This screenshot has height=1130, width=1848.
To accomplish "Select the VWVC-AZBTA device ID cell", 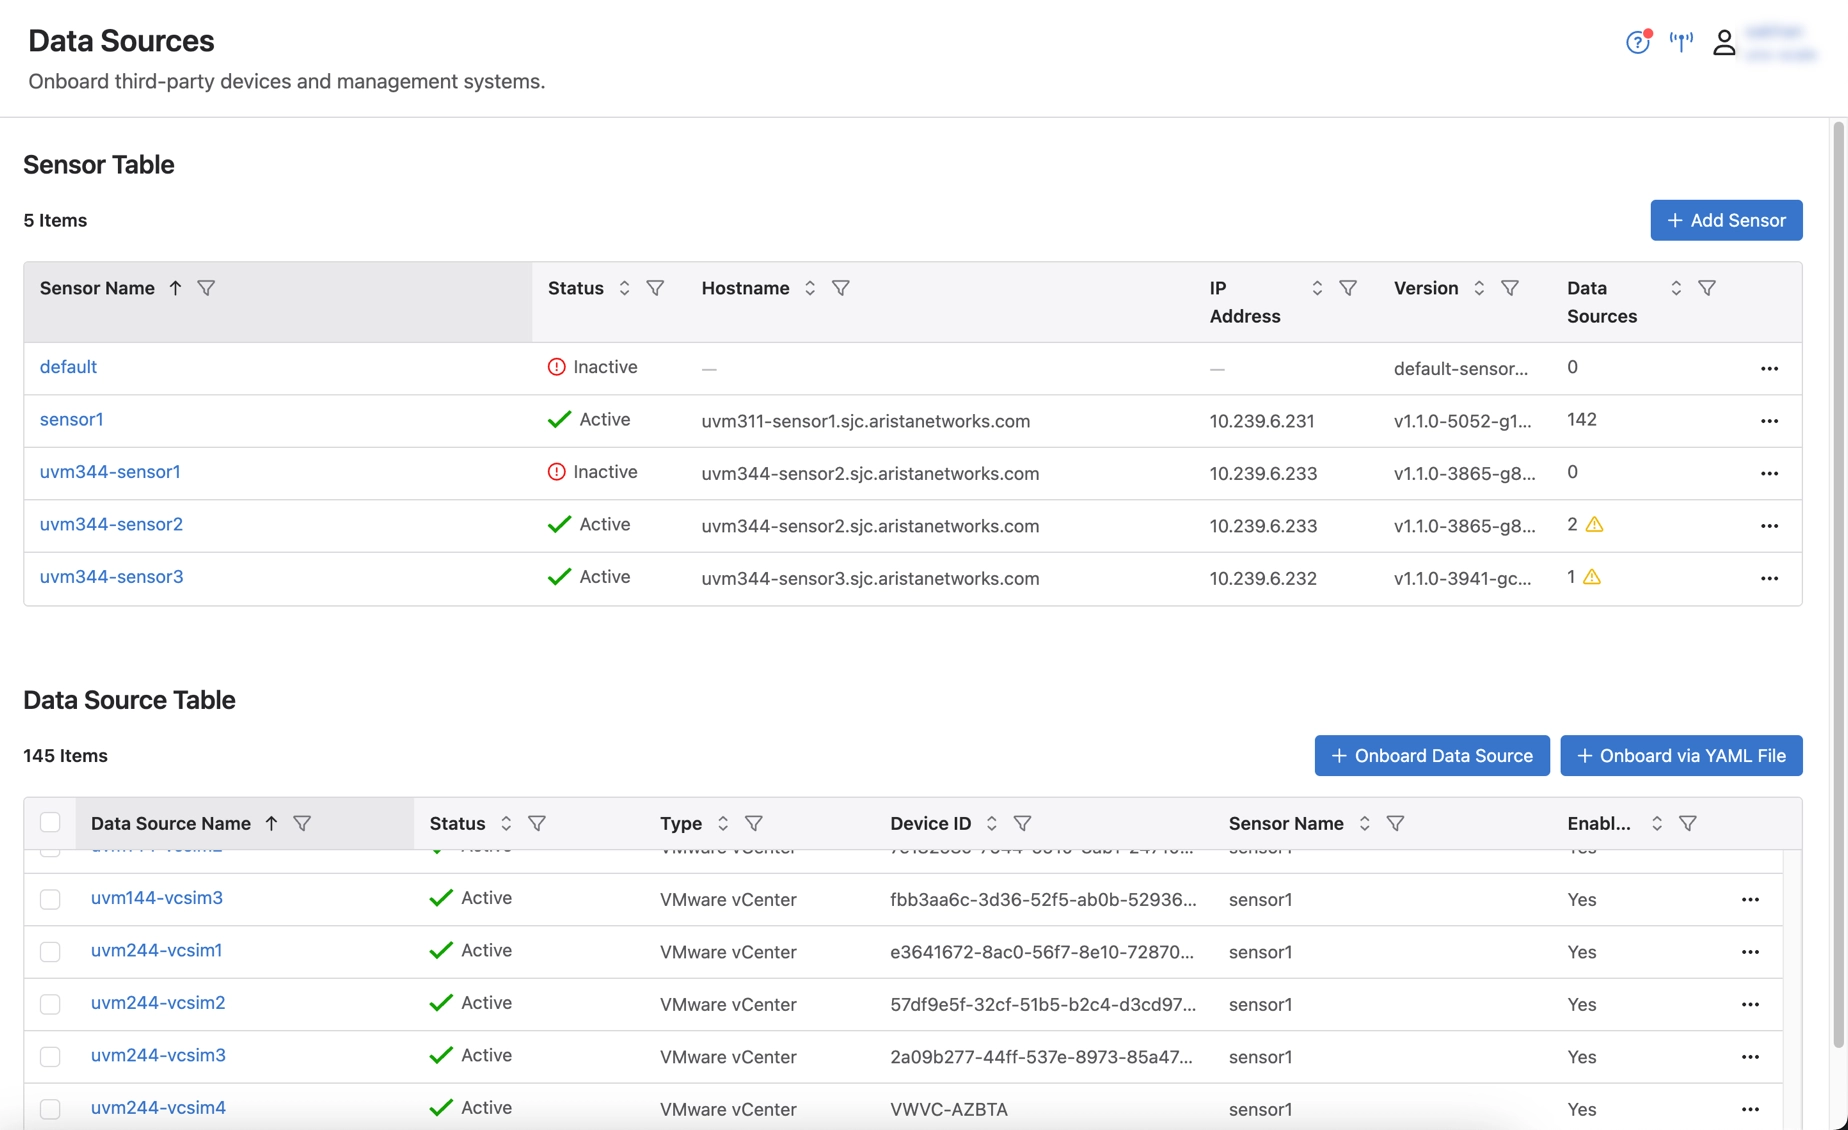I will point(949,1109).
